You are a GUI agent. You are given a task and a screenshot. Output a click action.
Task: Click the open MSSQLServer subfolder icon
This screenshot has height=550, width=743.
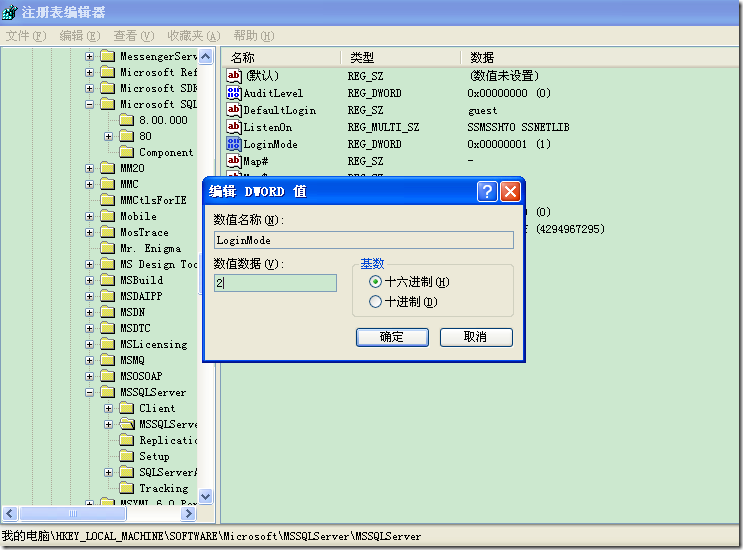pyautogui.click(x=127, y=424)
